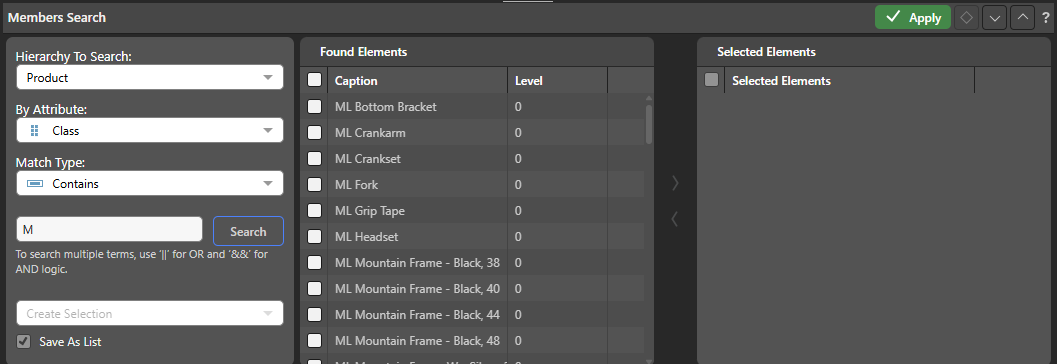Click the Level column header

click(x=528, y=81)
